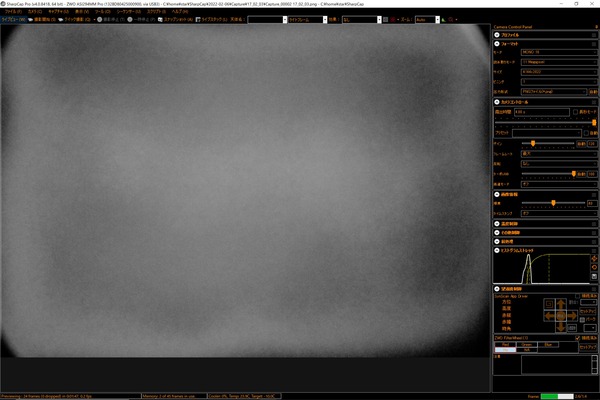The width and height of the screenshot is (600, 400).
Task: Click the Live View toolbar button
Action: tap(13, 20)
